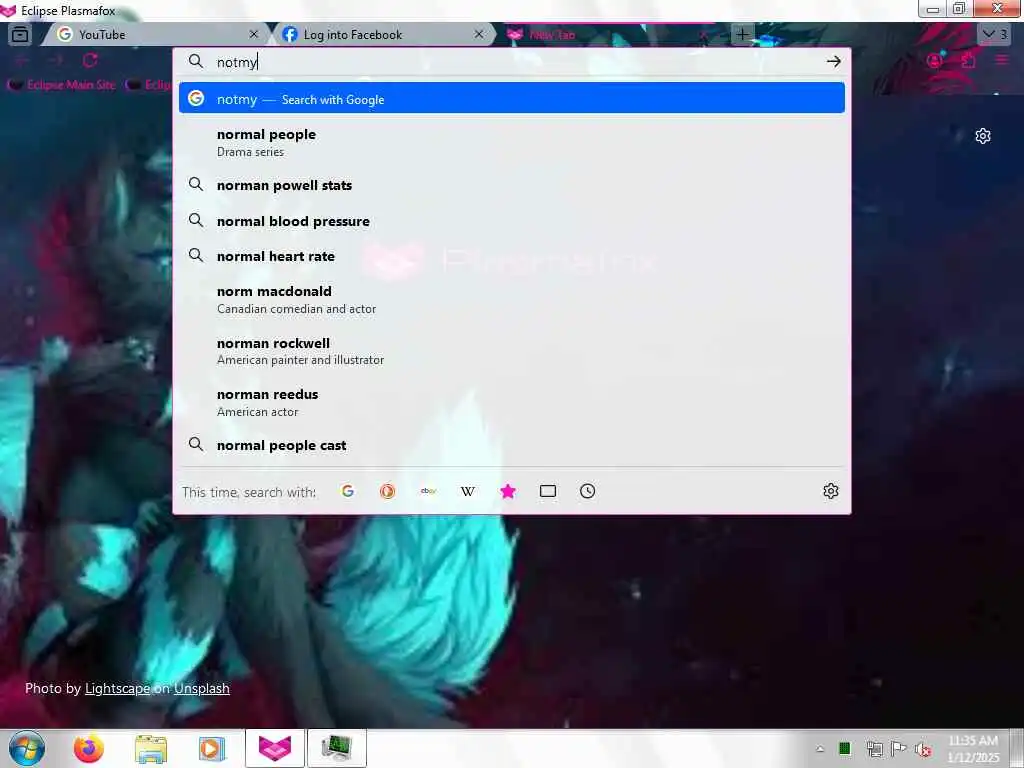Open the extensions icon in toolbar
This screenshot has height=768, width=1024.
coord(968,60)
